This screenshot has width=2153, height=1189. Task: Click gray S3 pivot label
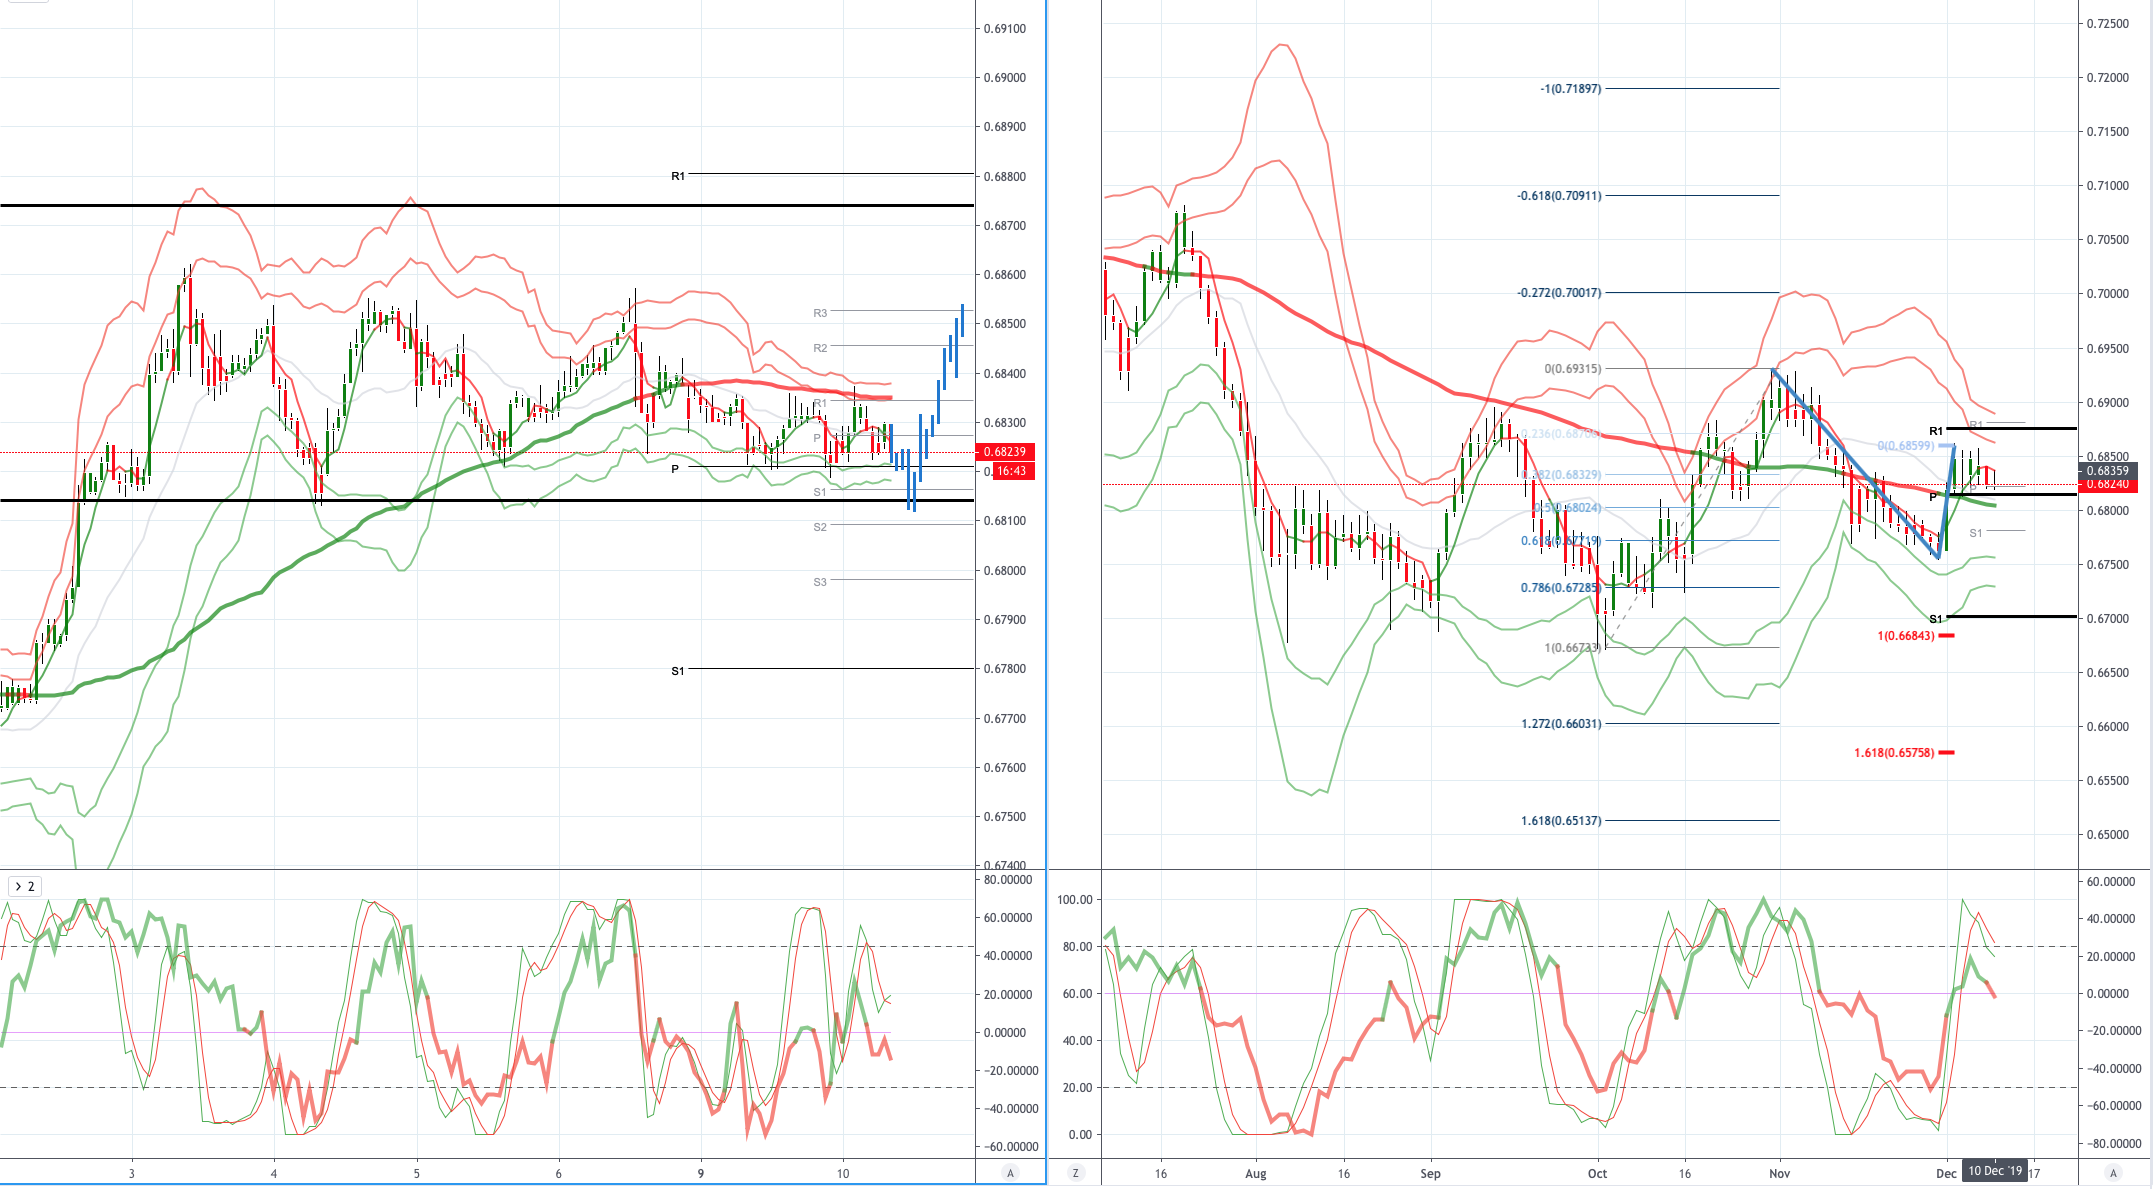pyautogui.click(x=820, y=582)
